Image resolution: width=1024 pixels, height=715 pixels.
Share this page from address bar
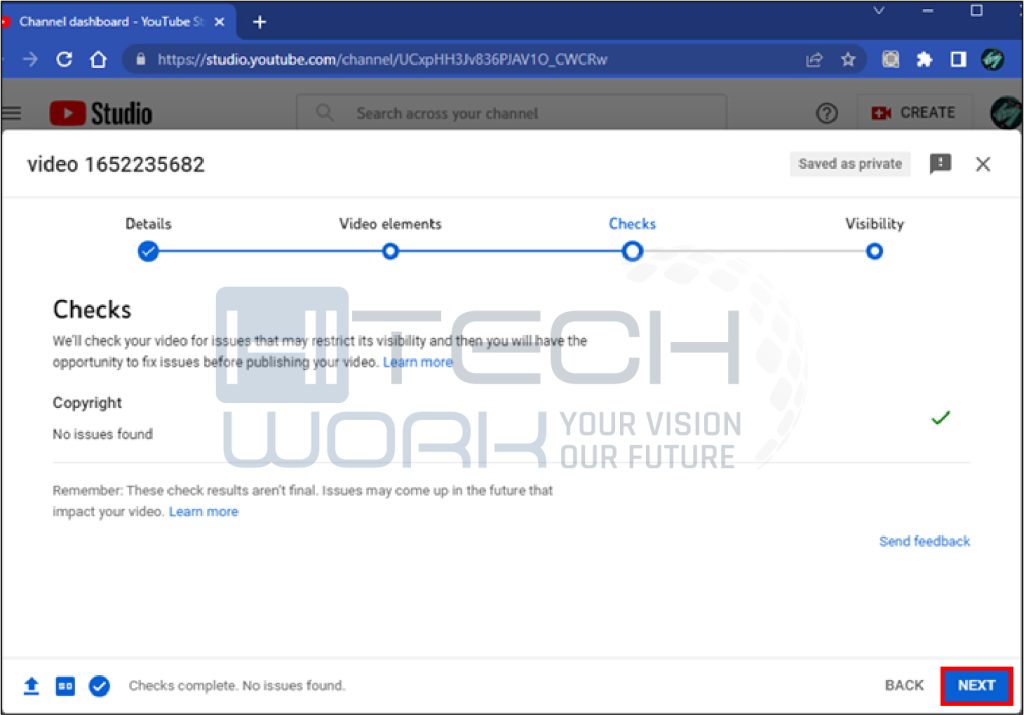click(814, 60)
